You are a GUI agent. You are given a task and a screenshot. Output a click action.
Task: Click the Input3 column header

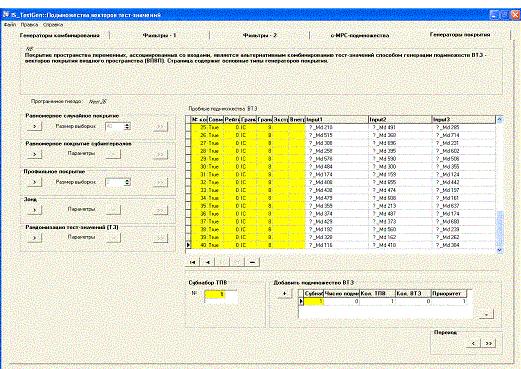coord(464,119)
